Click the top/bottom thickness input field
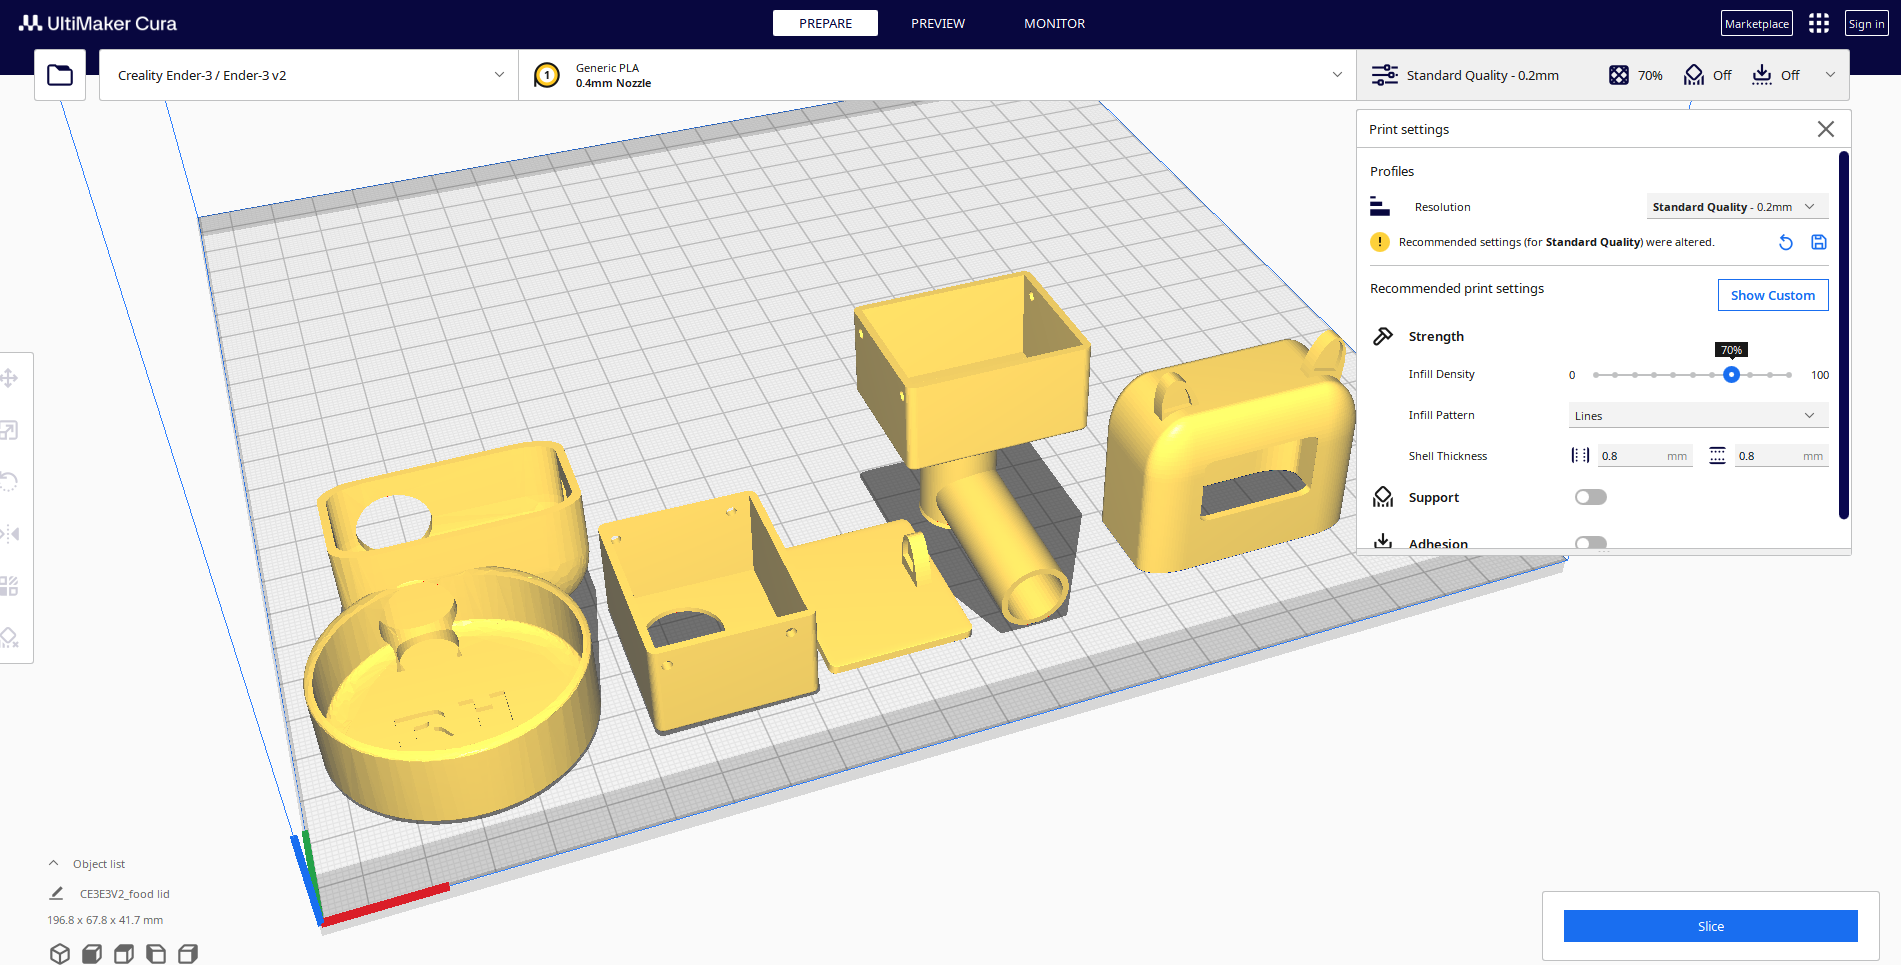 [x=1781, y=456]
